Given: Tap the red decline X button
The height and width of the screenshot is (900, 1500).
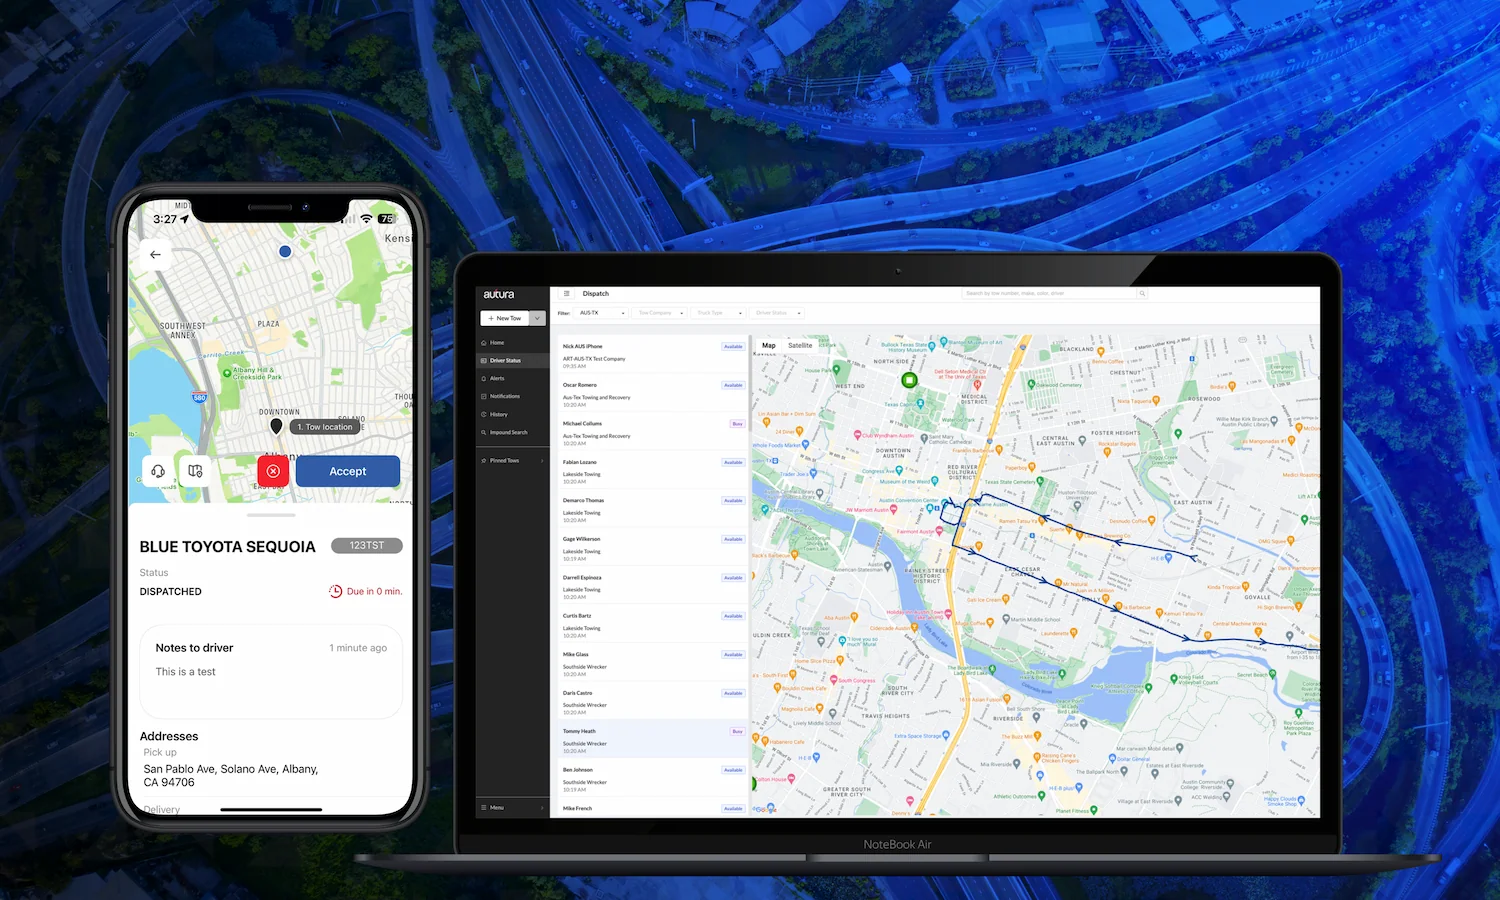Looking at the screenshot, I should click(273, 471).
